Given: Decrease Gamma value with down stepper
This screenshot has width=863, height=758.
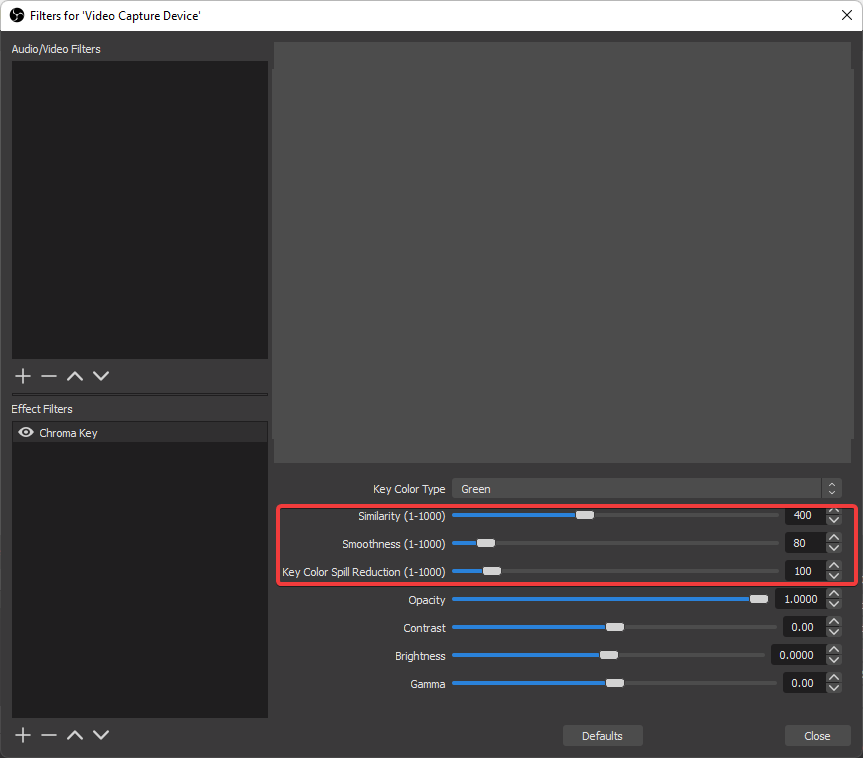Looking at the screenshot, I should [x=834, y=689].
